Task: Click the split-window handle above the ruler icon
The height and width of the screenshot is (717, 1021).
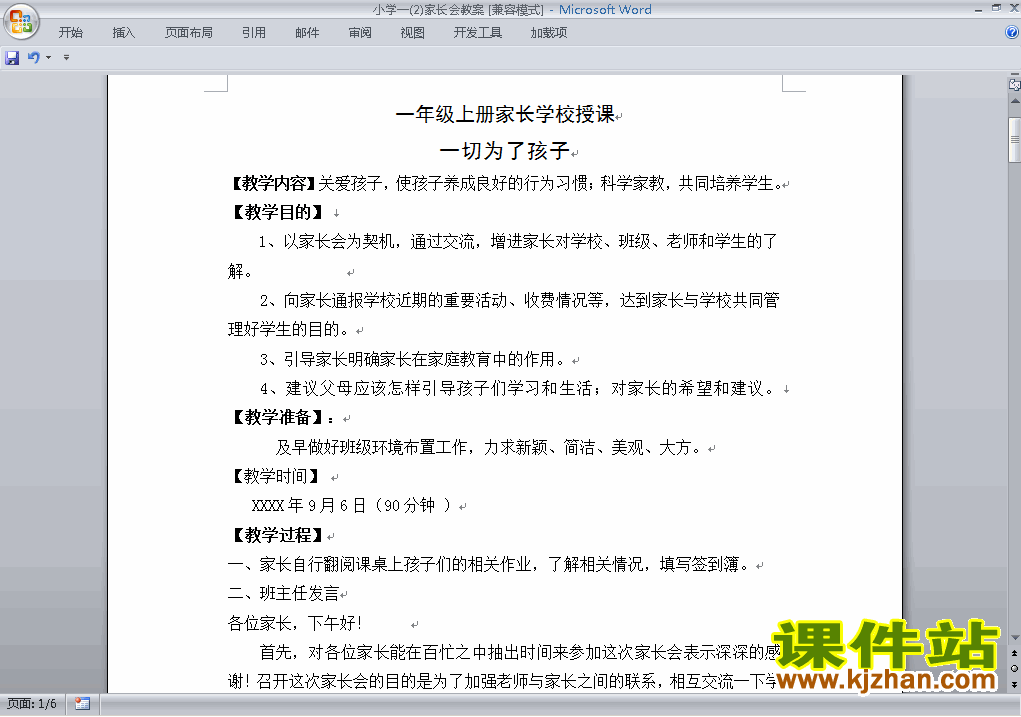Action: click(1014, 75)
